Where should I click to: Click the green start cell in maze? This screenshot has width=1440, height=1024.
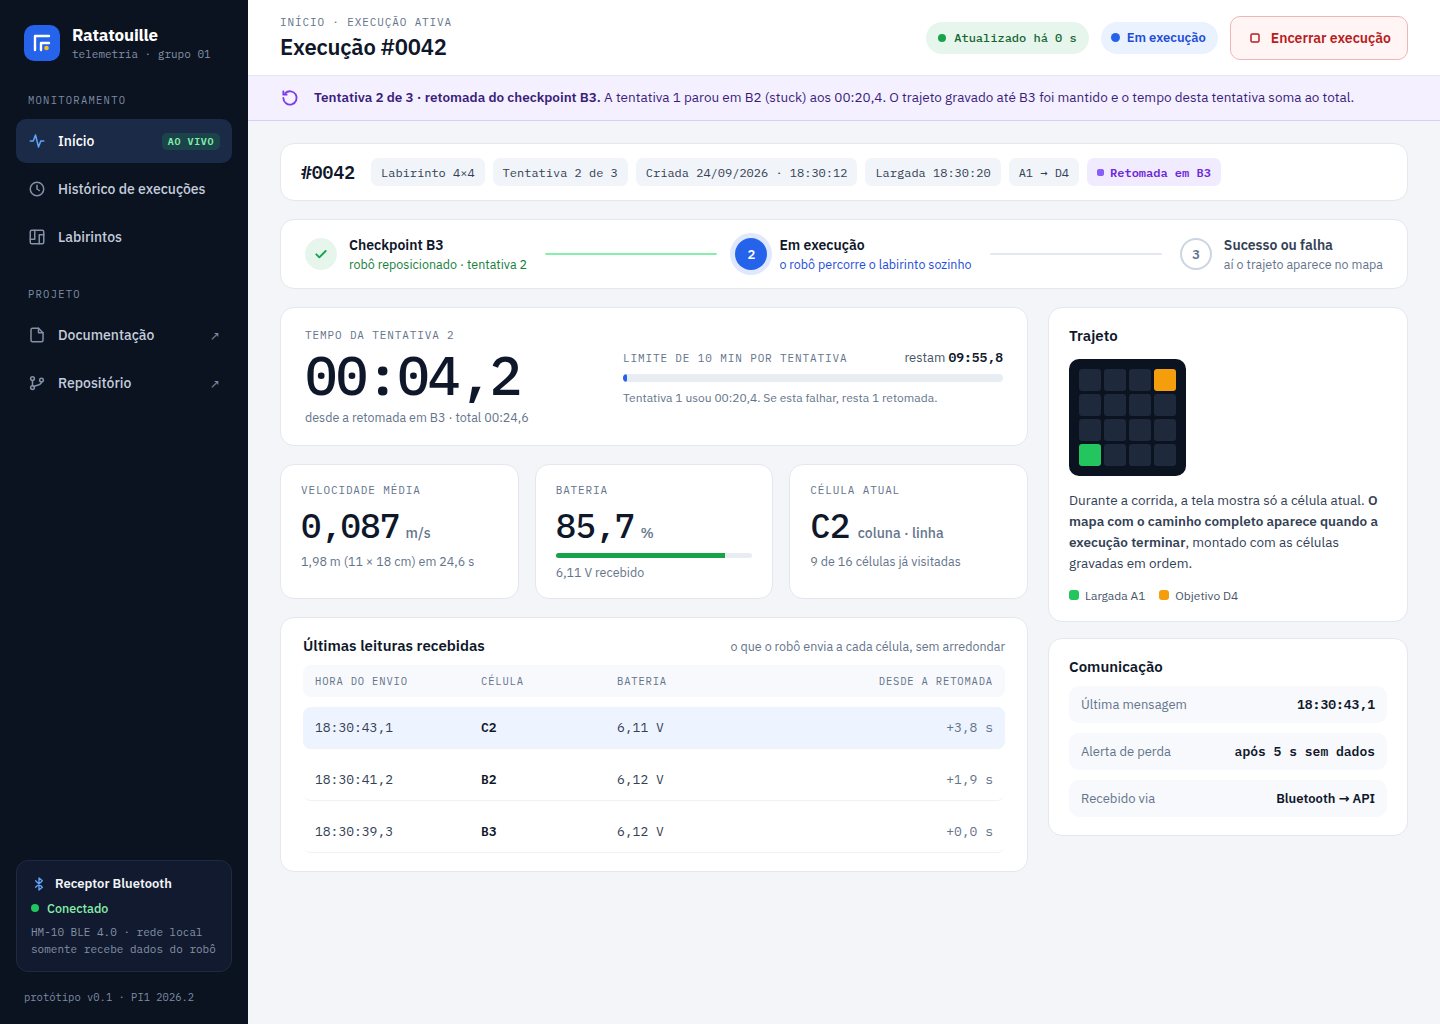[1090, 455]
